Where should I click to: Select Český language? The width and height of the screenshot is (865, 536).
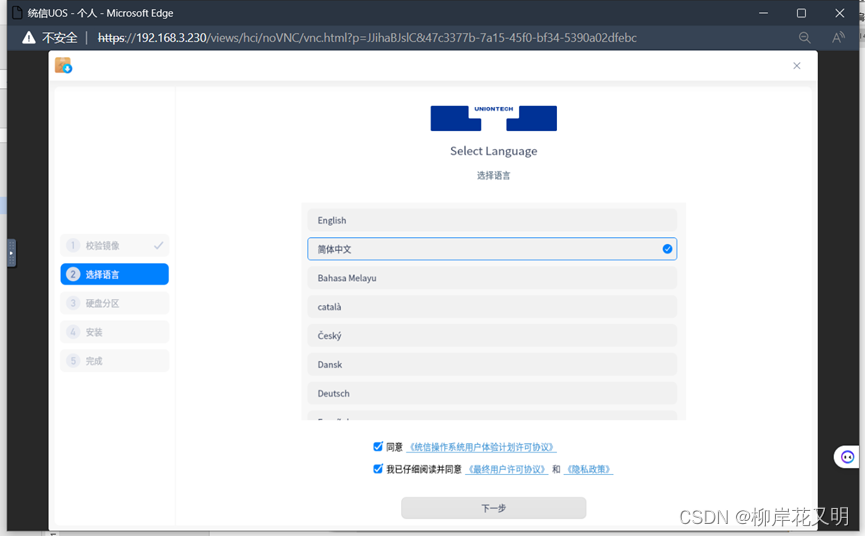[492, 335]
